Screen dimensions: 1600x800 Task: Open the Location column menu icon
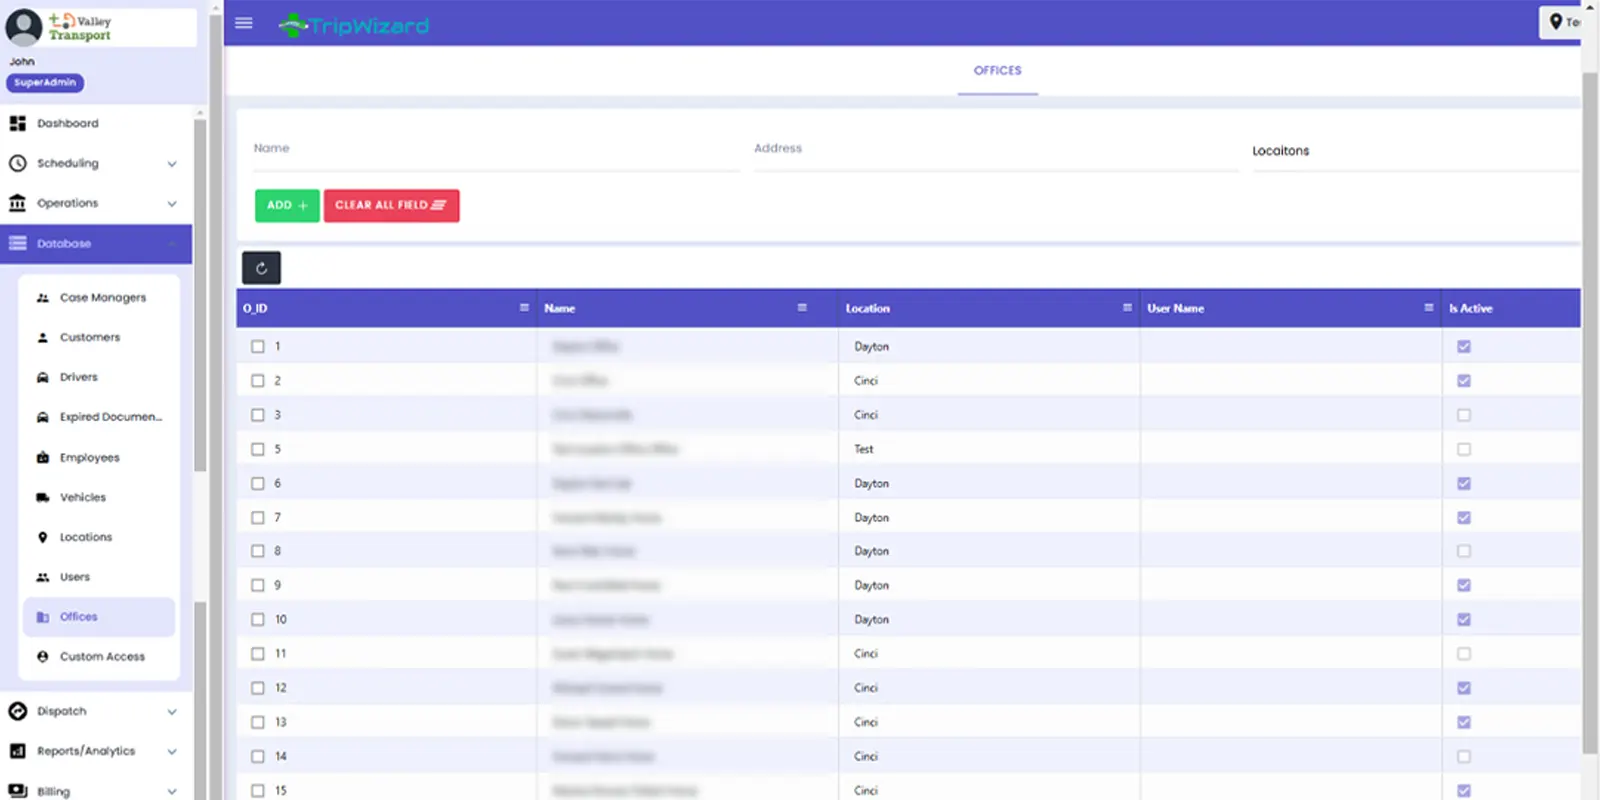tap(1127, 308)
